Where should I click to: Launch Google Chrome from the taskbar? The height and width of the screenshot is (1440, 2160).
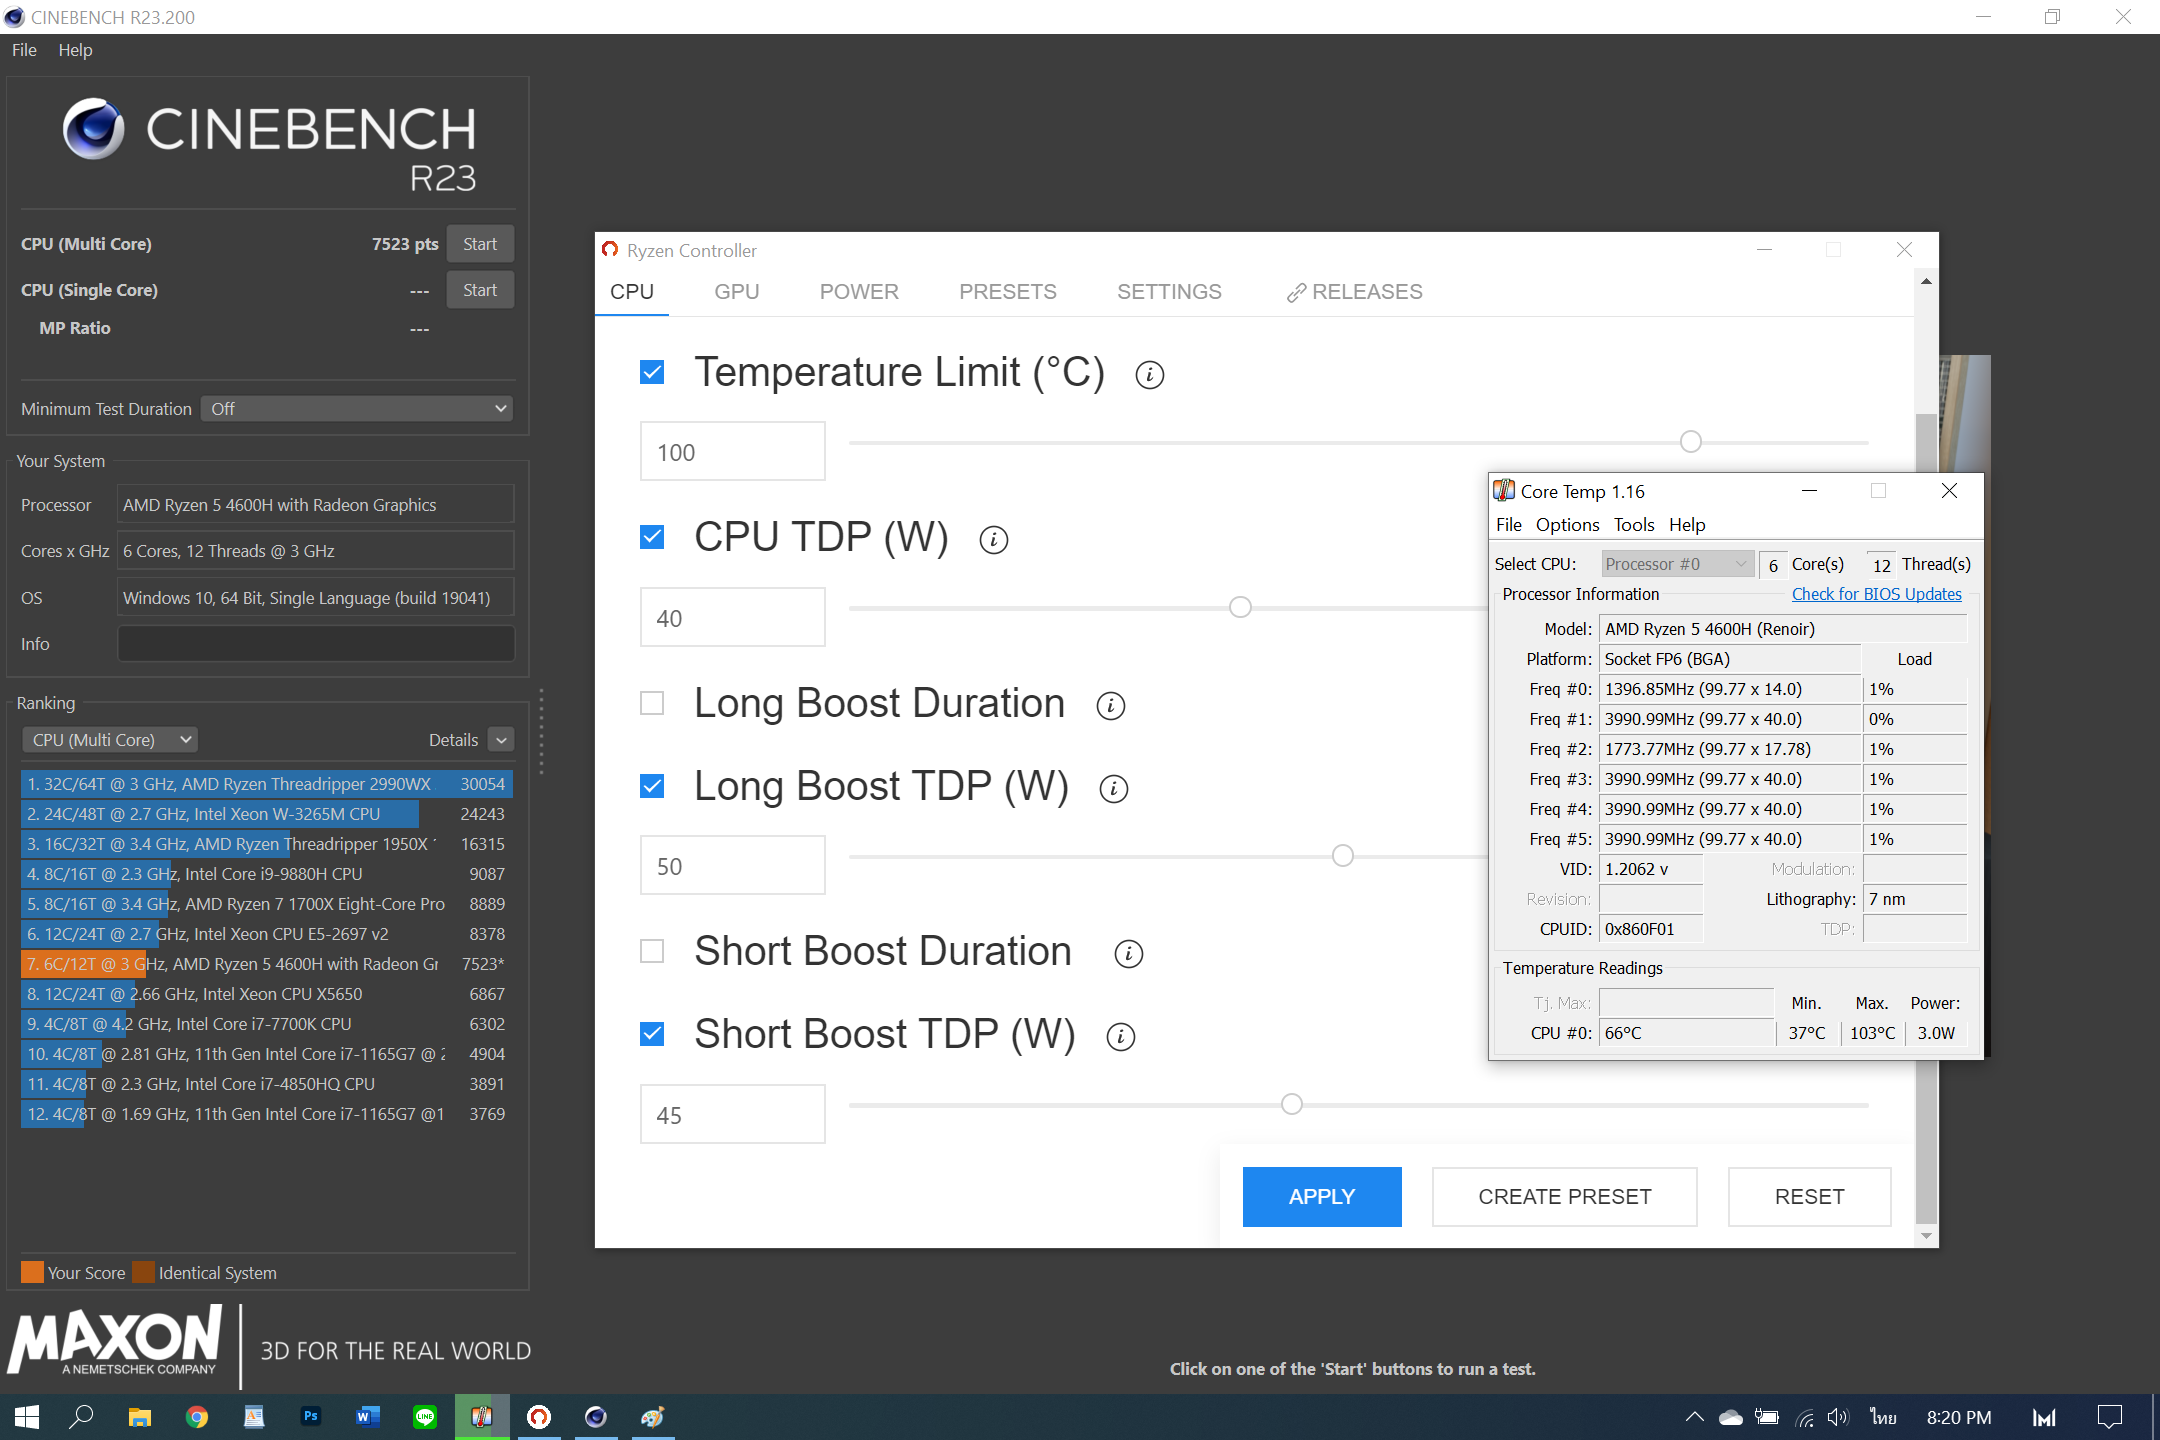tap(197, 1417)
